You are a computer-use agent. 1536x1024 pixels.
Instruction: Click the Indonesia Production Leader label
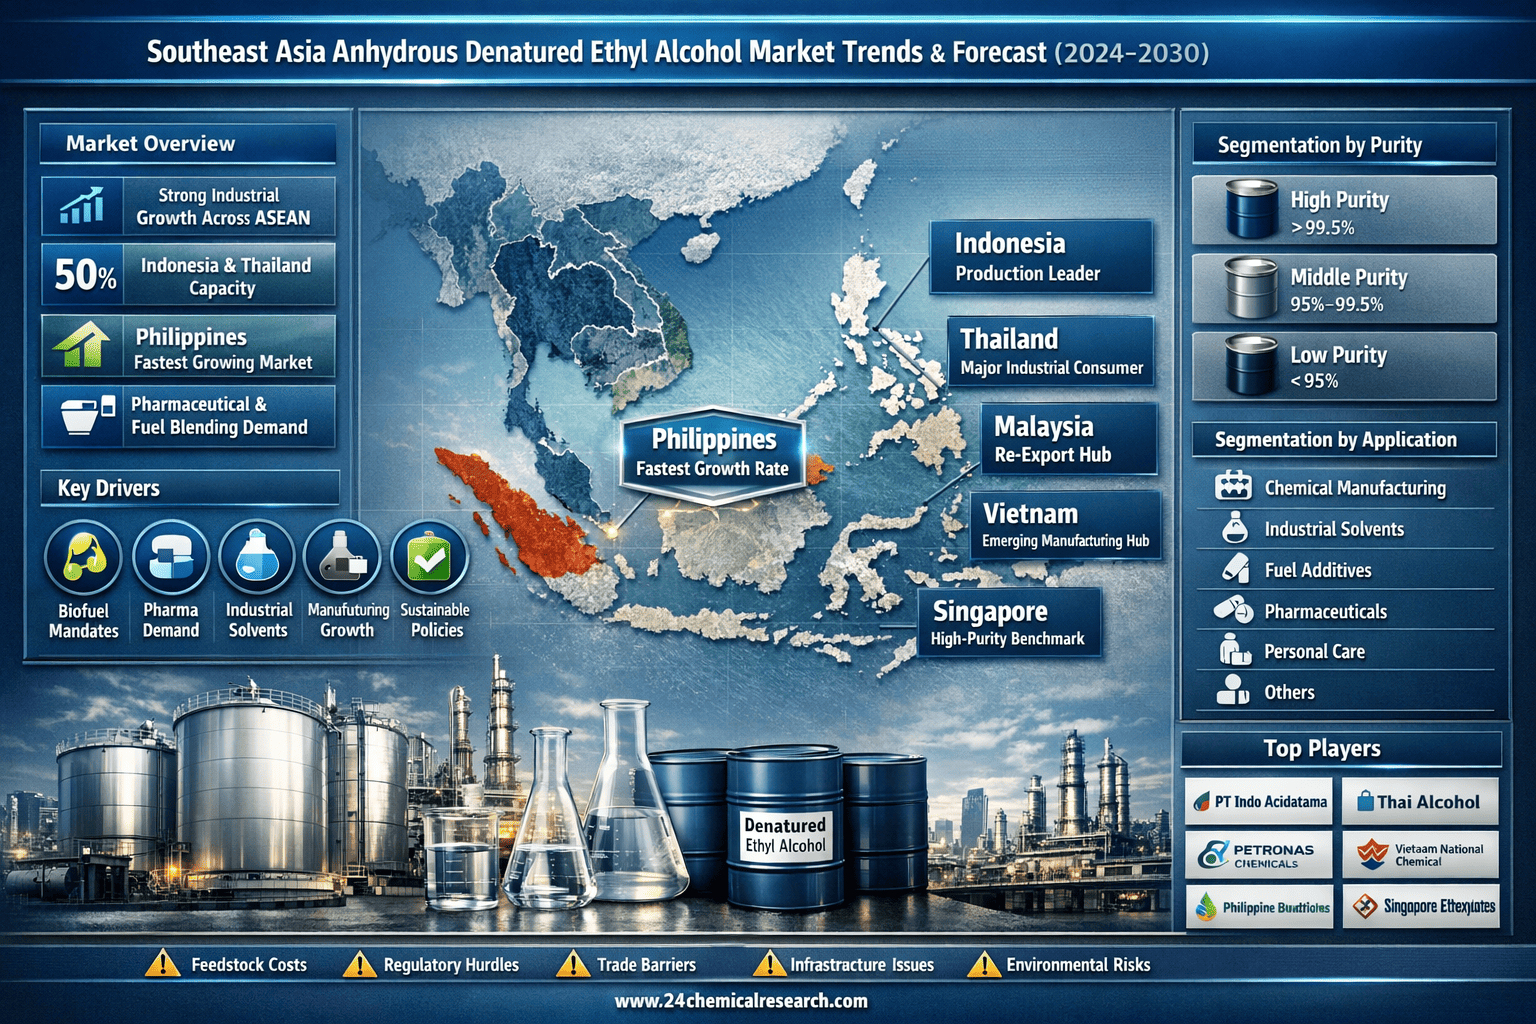coord(1040,257)
